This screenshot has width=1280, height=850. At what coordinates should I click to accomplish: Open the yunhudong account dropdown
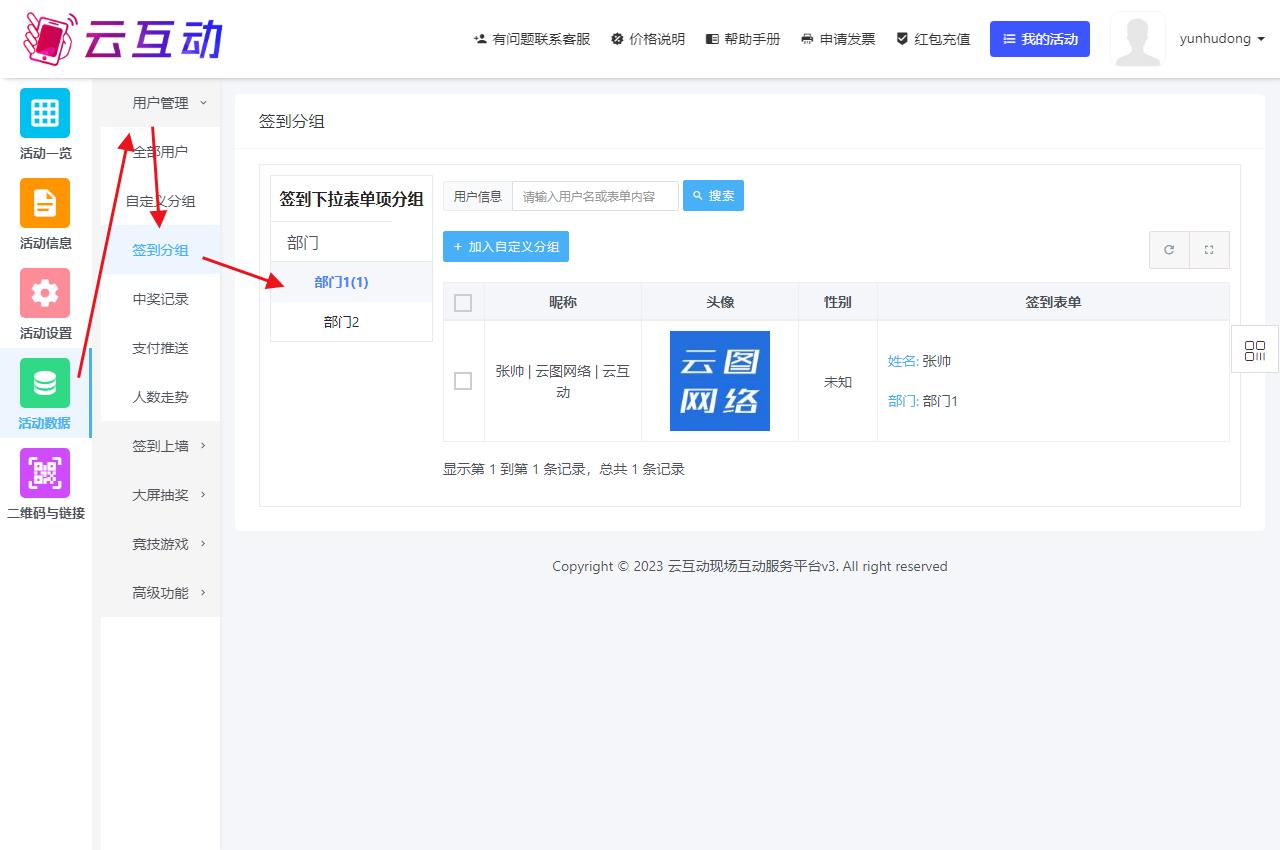click(x=1222, y=39)
